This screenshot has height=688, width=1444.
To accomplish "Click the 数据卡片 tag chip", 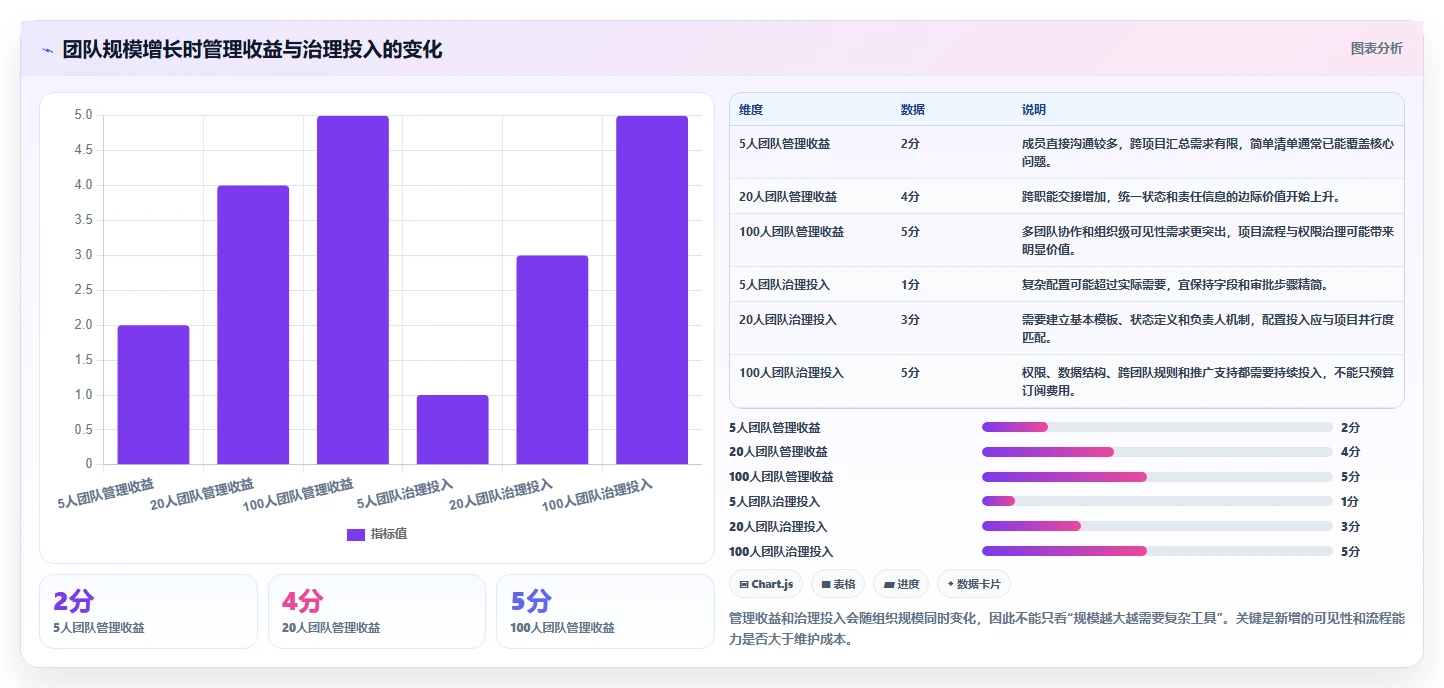I will 974,584.
